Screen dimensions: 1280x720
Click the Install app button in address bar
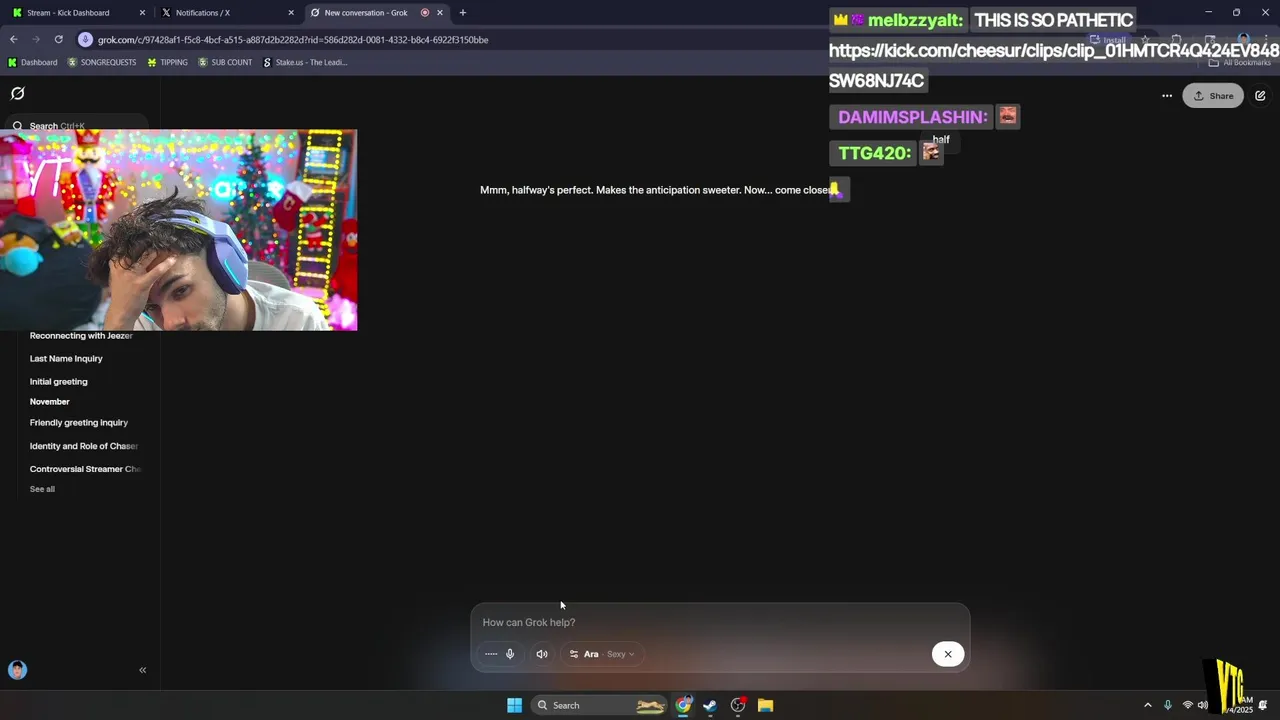coord(1108,40)
